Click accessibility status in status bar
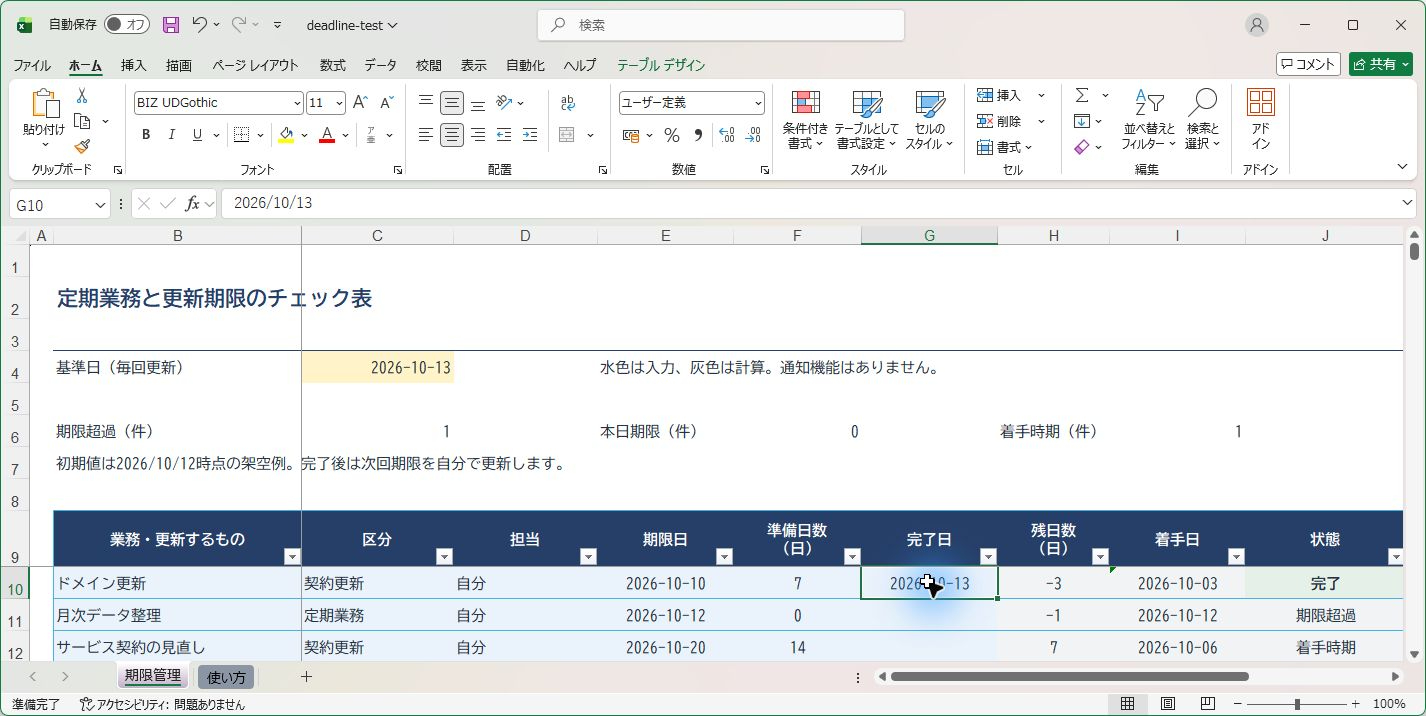Screen dimensions: 1426x716 tap(162, 704)
